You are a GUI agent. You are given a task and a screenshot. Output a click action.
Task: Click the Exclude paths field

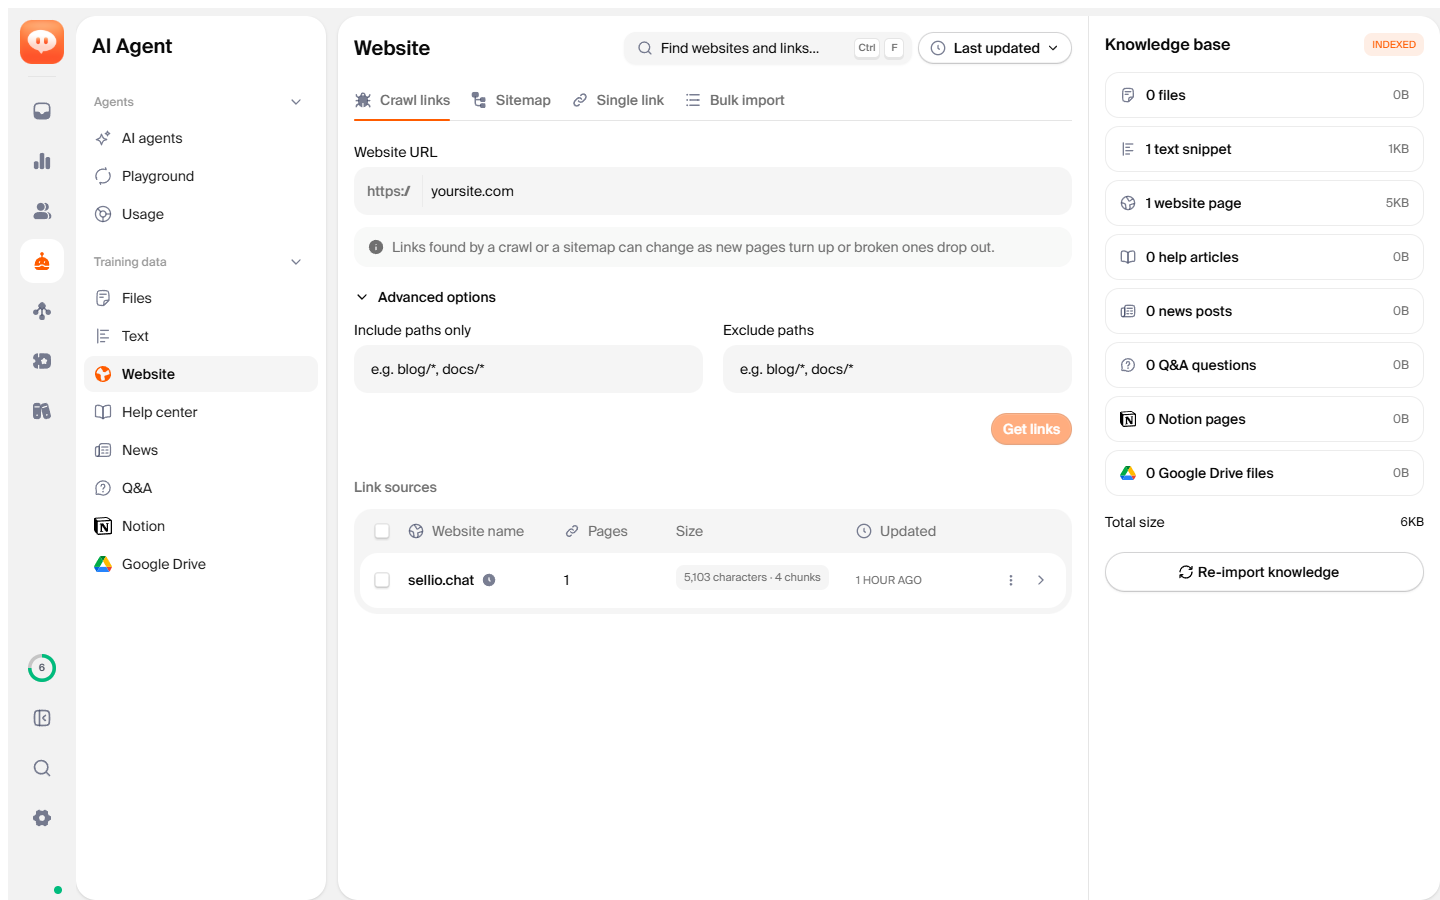897,369
